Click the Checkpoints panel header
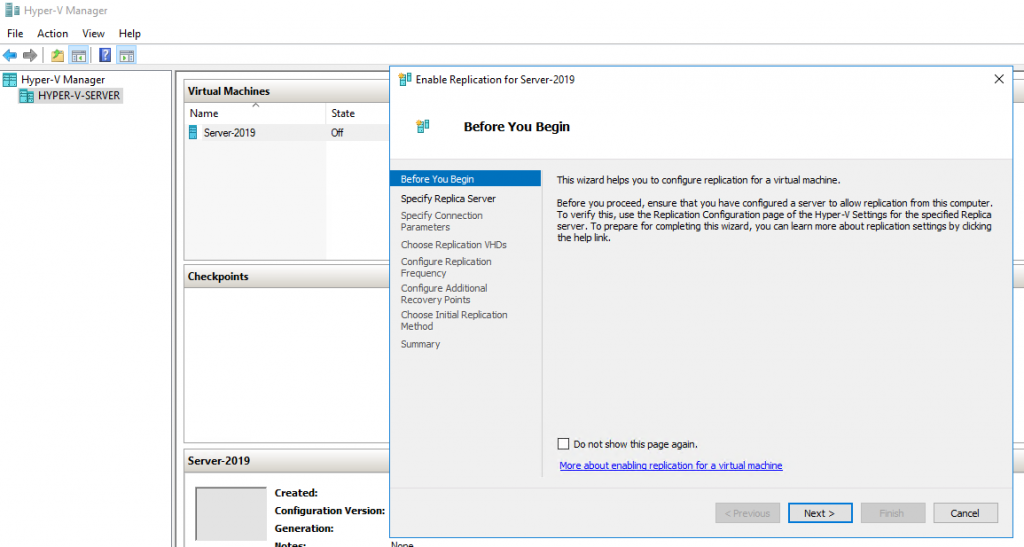 [287, 277]
